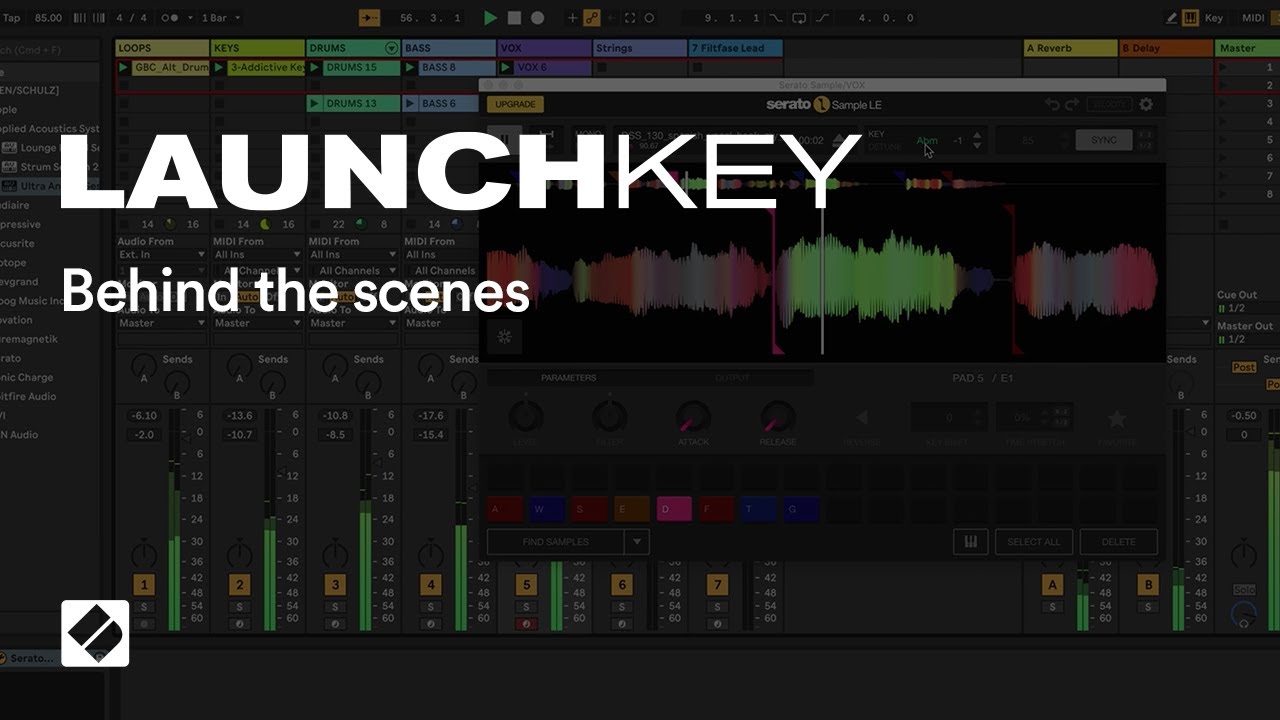The width and height of the screenshot is (1280, 720).
Task: Adjust the RELEASE knob
Action: 777,417
